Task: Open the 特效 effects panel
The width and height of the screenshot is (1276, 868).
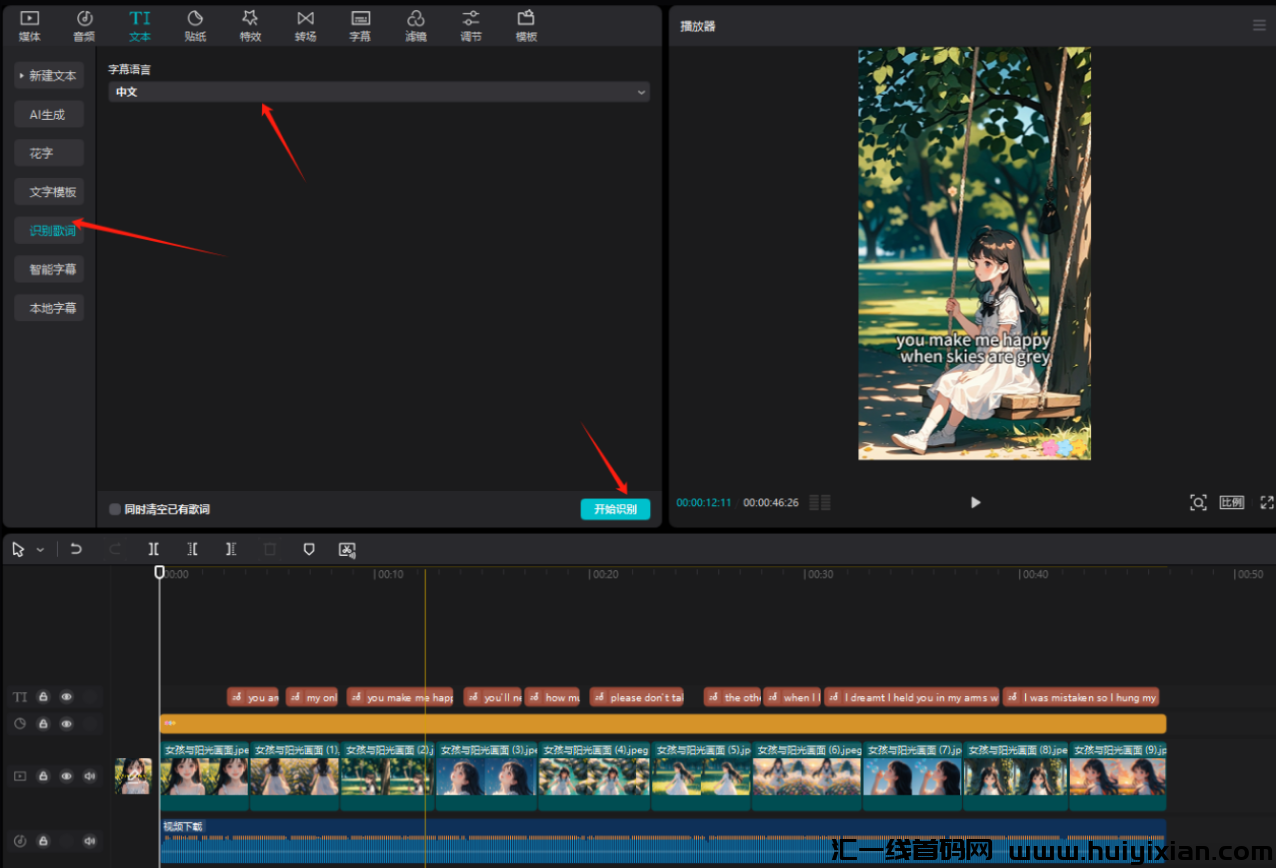Action: [250, 25]
